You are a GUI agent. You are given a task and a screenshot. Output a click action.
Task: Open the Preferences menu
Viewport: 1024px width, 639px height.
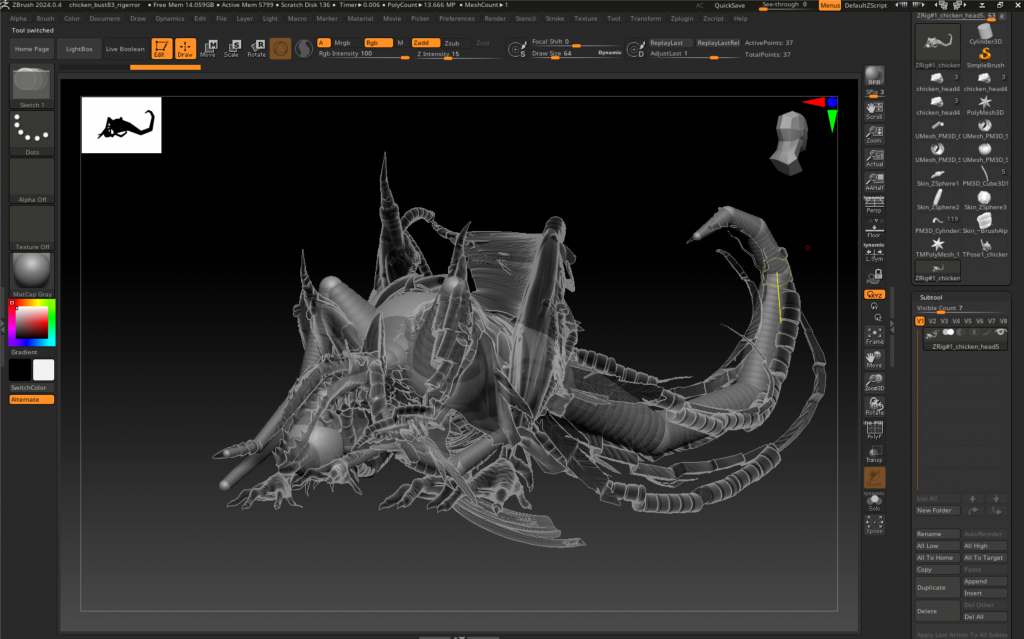tap(456, 18)
